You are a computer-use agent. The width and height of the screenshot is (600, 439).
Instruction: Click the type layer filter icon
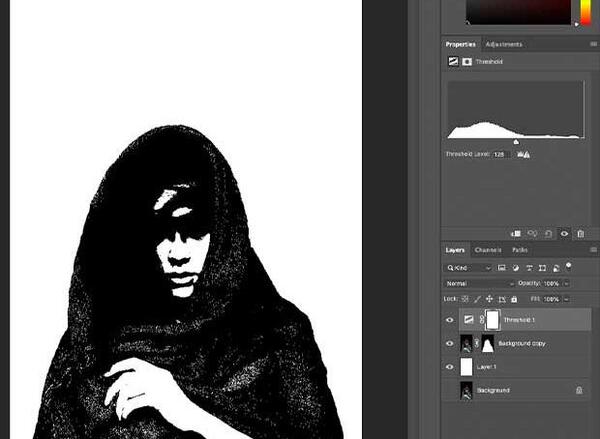[529, 268]
